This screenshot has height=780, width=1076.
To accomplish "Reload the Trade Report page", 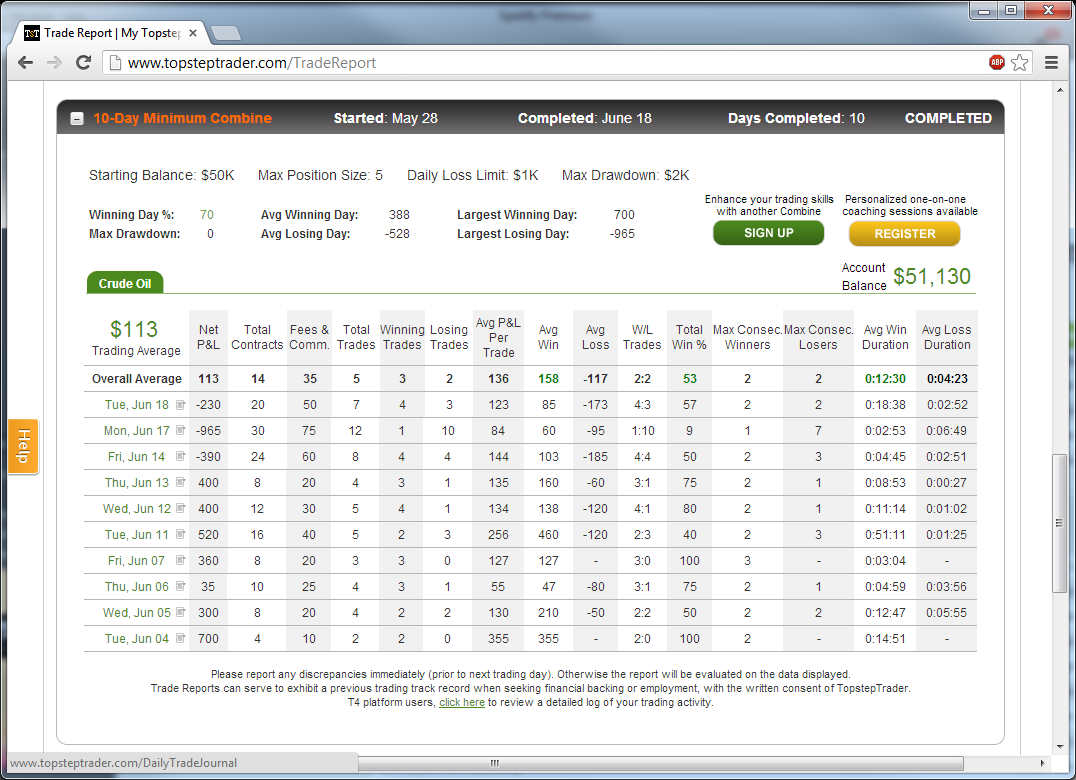I will 84,62.
